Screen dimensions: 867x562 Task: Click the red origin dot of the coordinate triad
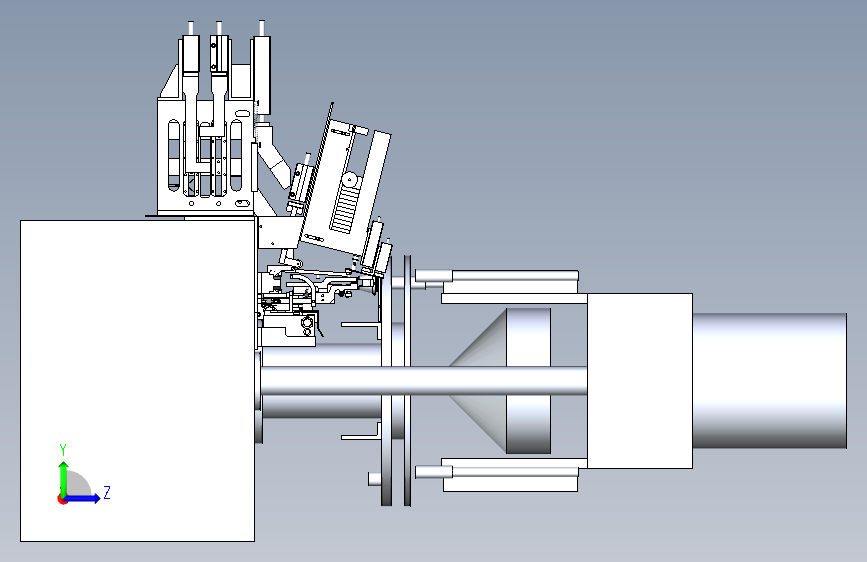tap(61, 499)
